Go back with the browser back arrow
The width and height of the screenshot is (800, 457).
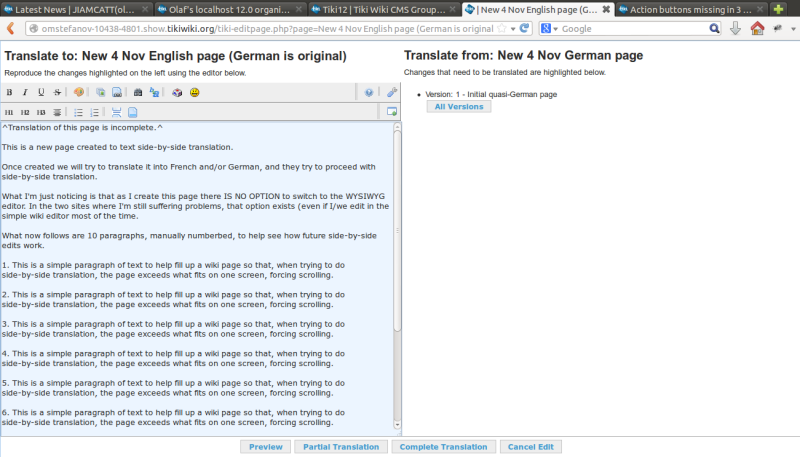10,29
